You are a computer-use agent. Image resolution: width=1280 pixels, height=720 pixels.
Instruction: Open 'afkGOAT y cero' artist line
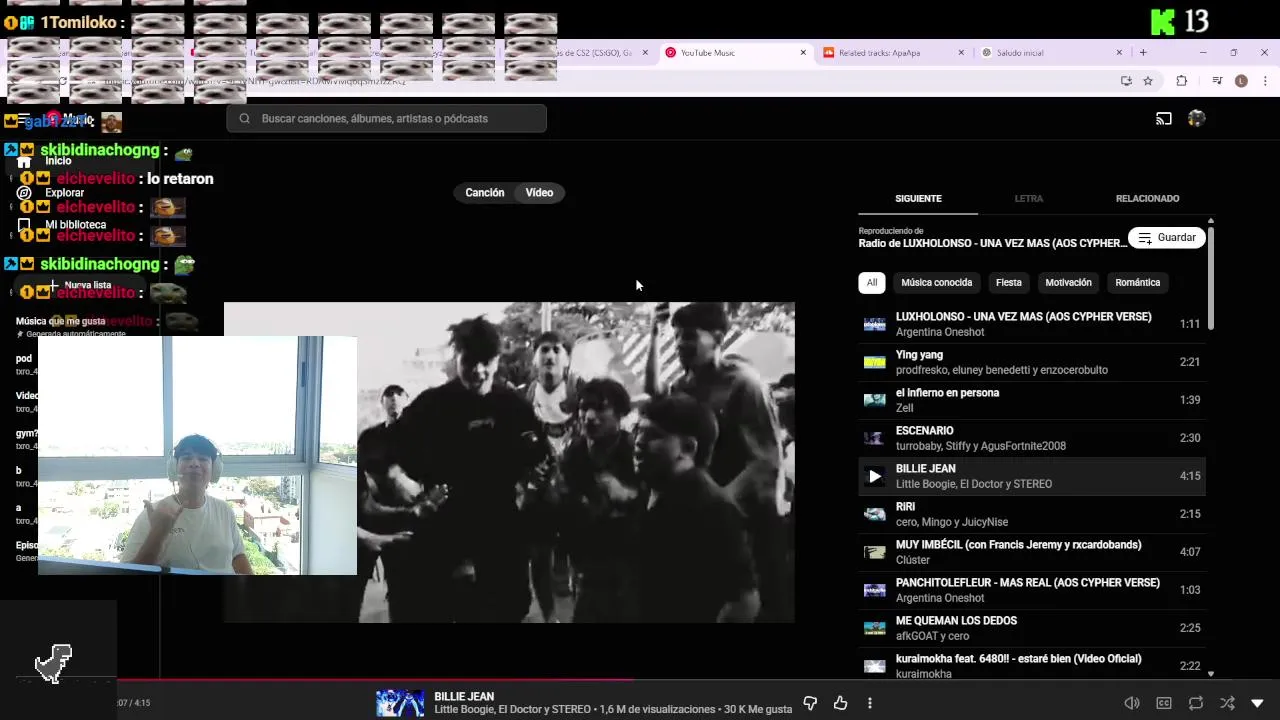click(933, 636)
